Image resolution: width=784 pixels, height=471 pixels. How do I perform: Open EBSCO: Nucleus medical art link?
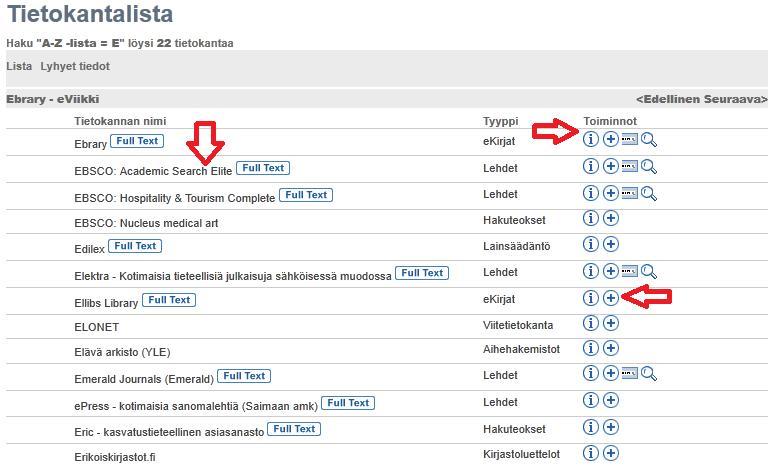click(146, 223)
